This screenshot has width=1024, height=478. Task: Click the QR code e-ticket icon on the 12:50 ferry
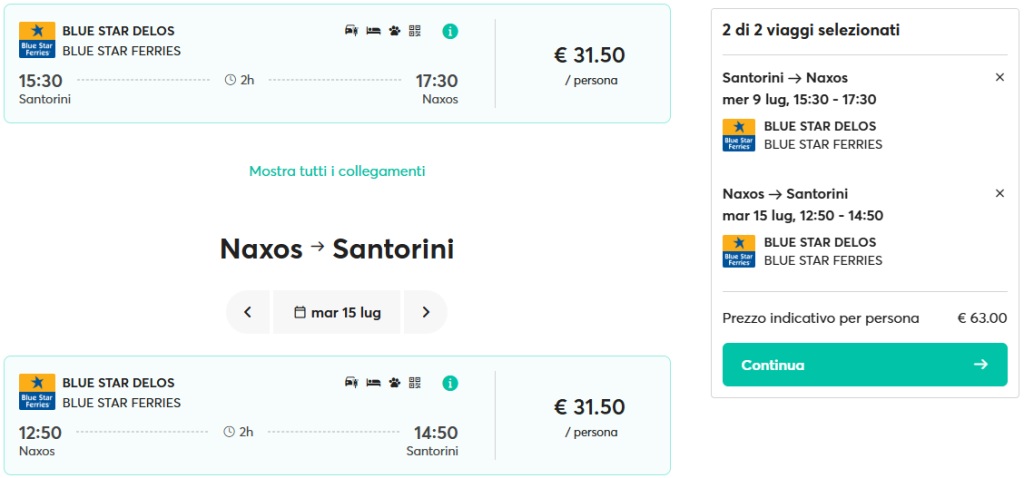(x=415, y=382)
